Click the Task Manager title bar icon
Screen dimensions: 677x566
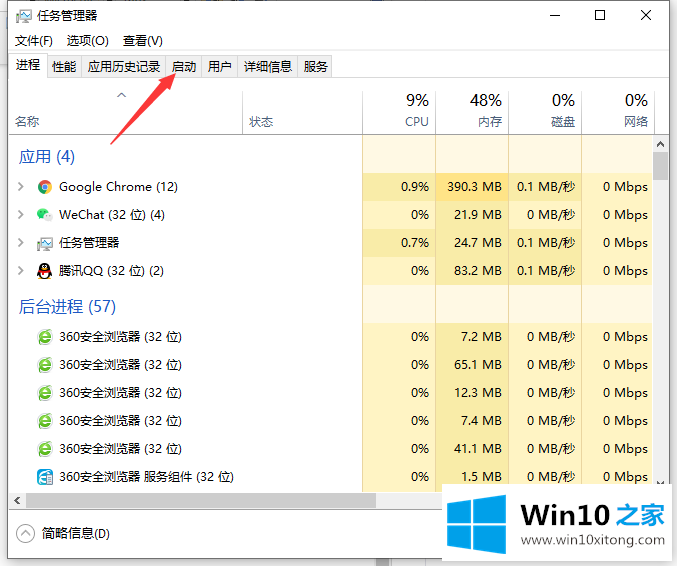tap(23, 16)
